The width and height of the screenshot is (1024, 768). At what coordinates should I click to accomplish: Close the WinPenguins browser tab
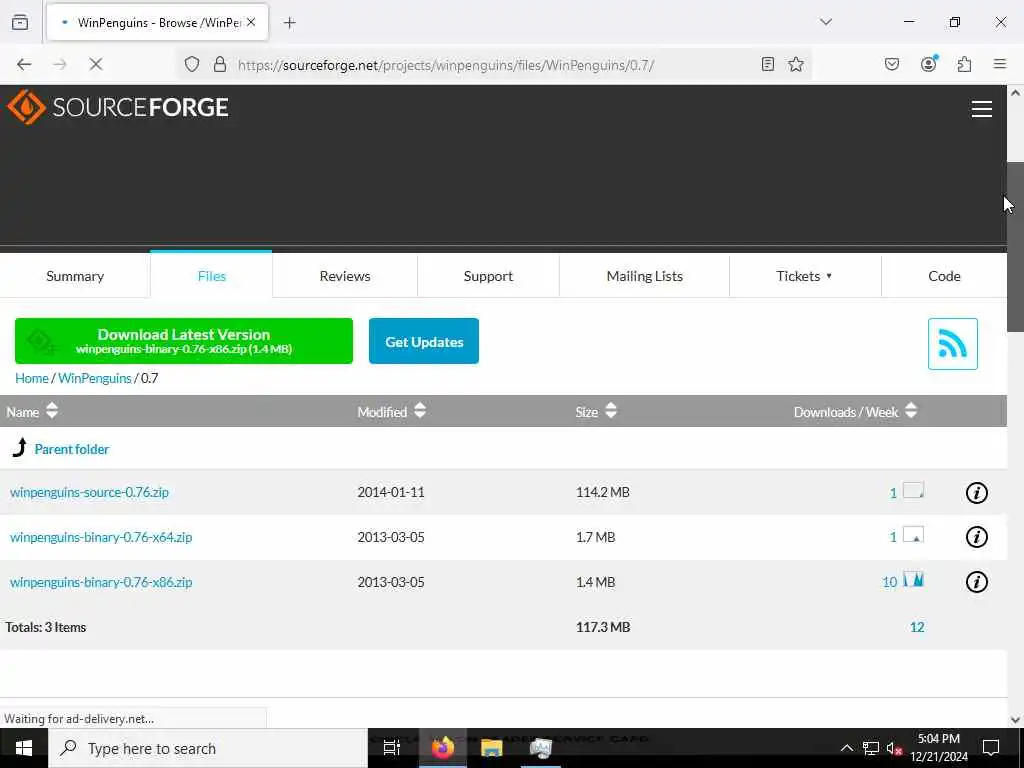(x=251, y=22)
